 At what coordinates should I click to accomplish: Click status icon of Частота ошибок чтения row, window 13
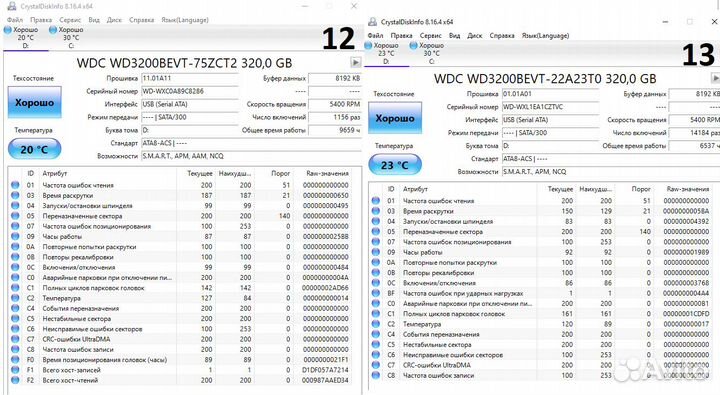click(x=376, y=201)
